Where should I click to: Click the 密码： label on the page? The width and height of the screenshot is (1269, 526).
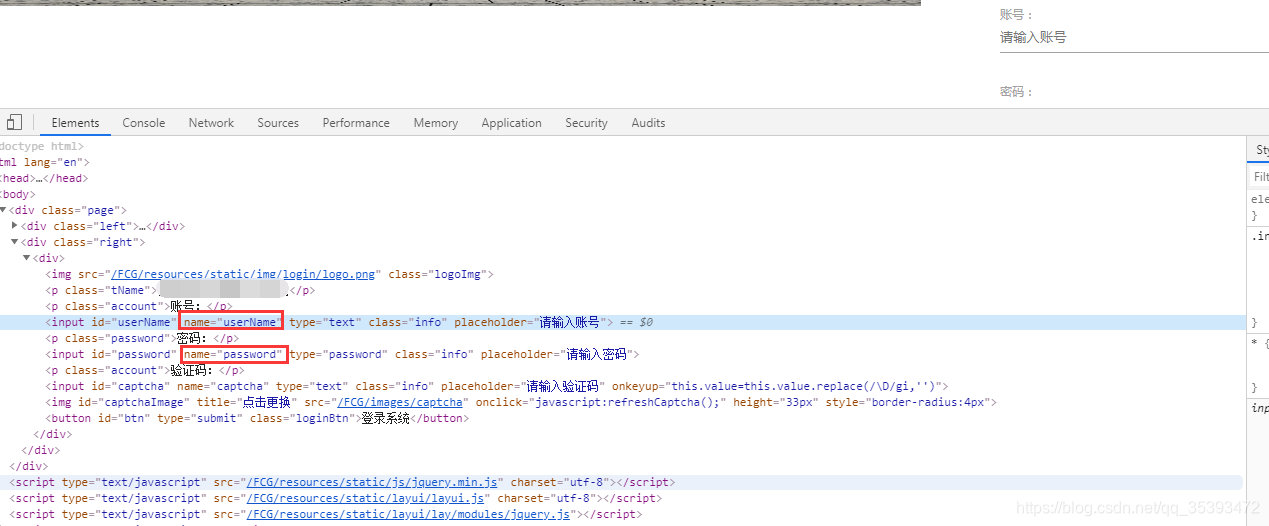1016,92
